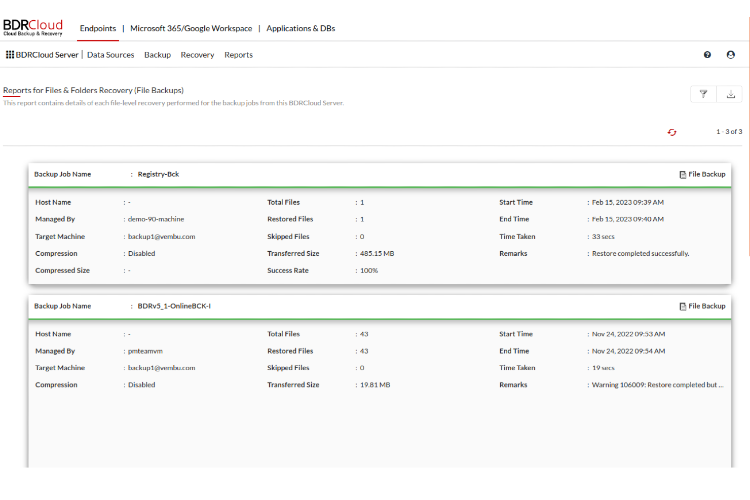Click Registry-Bck target machine backup1@vembu.com
Screen dimensions: 750x500
tap(161, 236)
